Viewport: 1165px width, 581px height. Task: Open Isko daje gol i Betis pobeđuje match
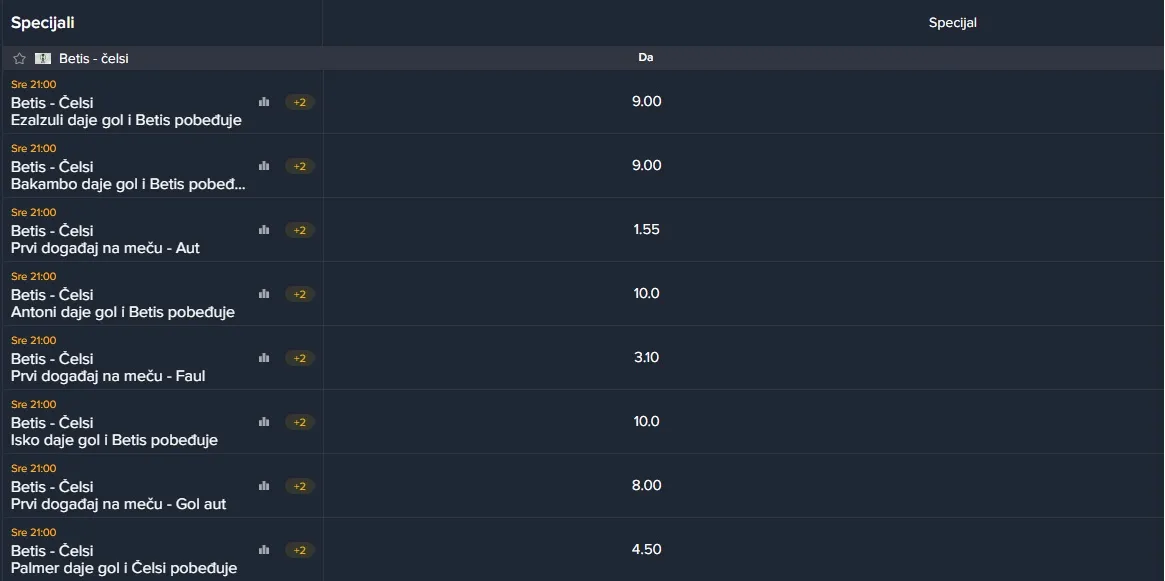coord(114,440)
